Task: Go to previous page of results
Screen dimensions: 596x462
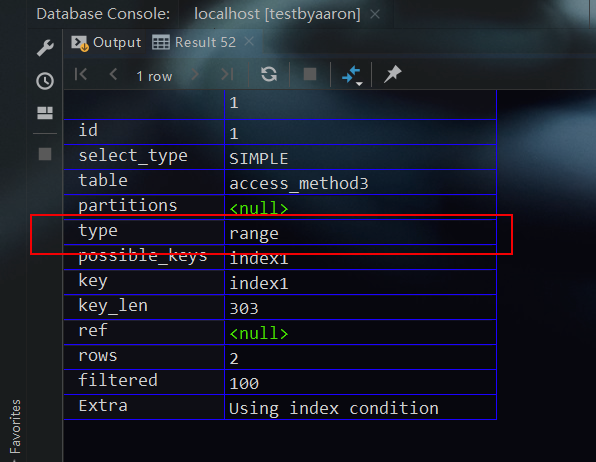Action: [113, 74]
